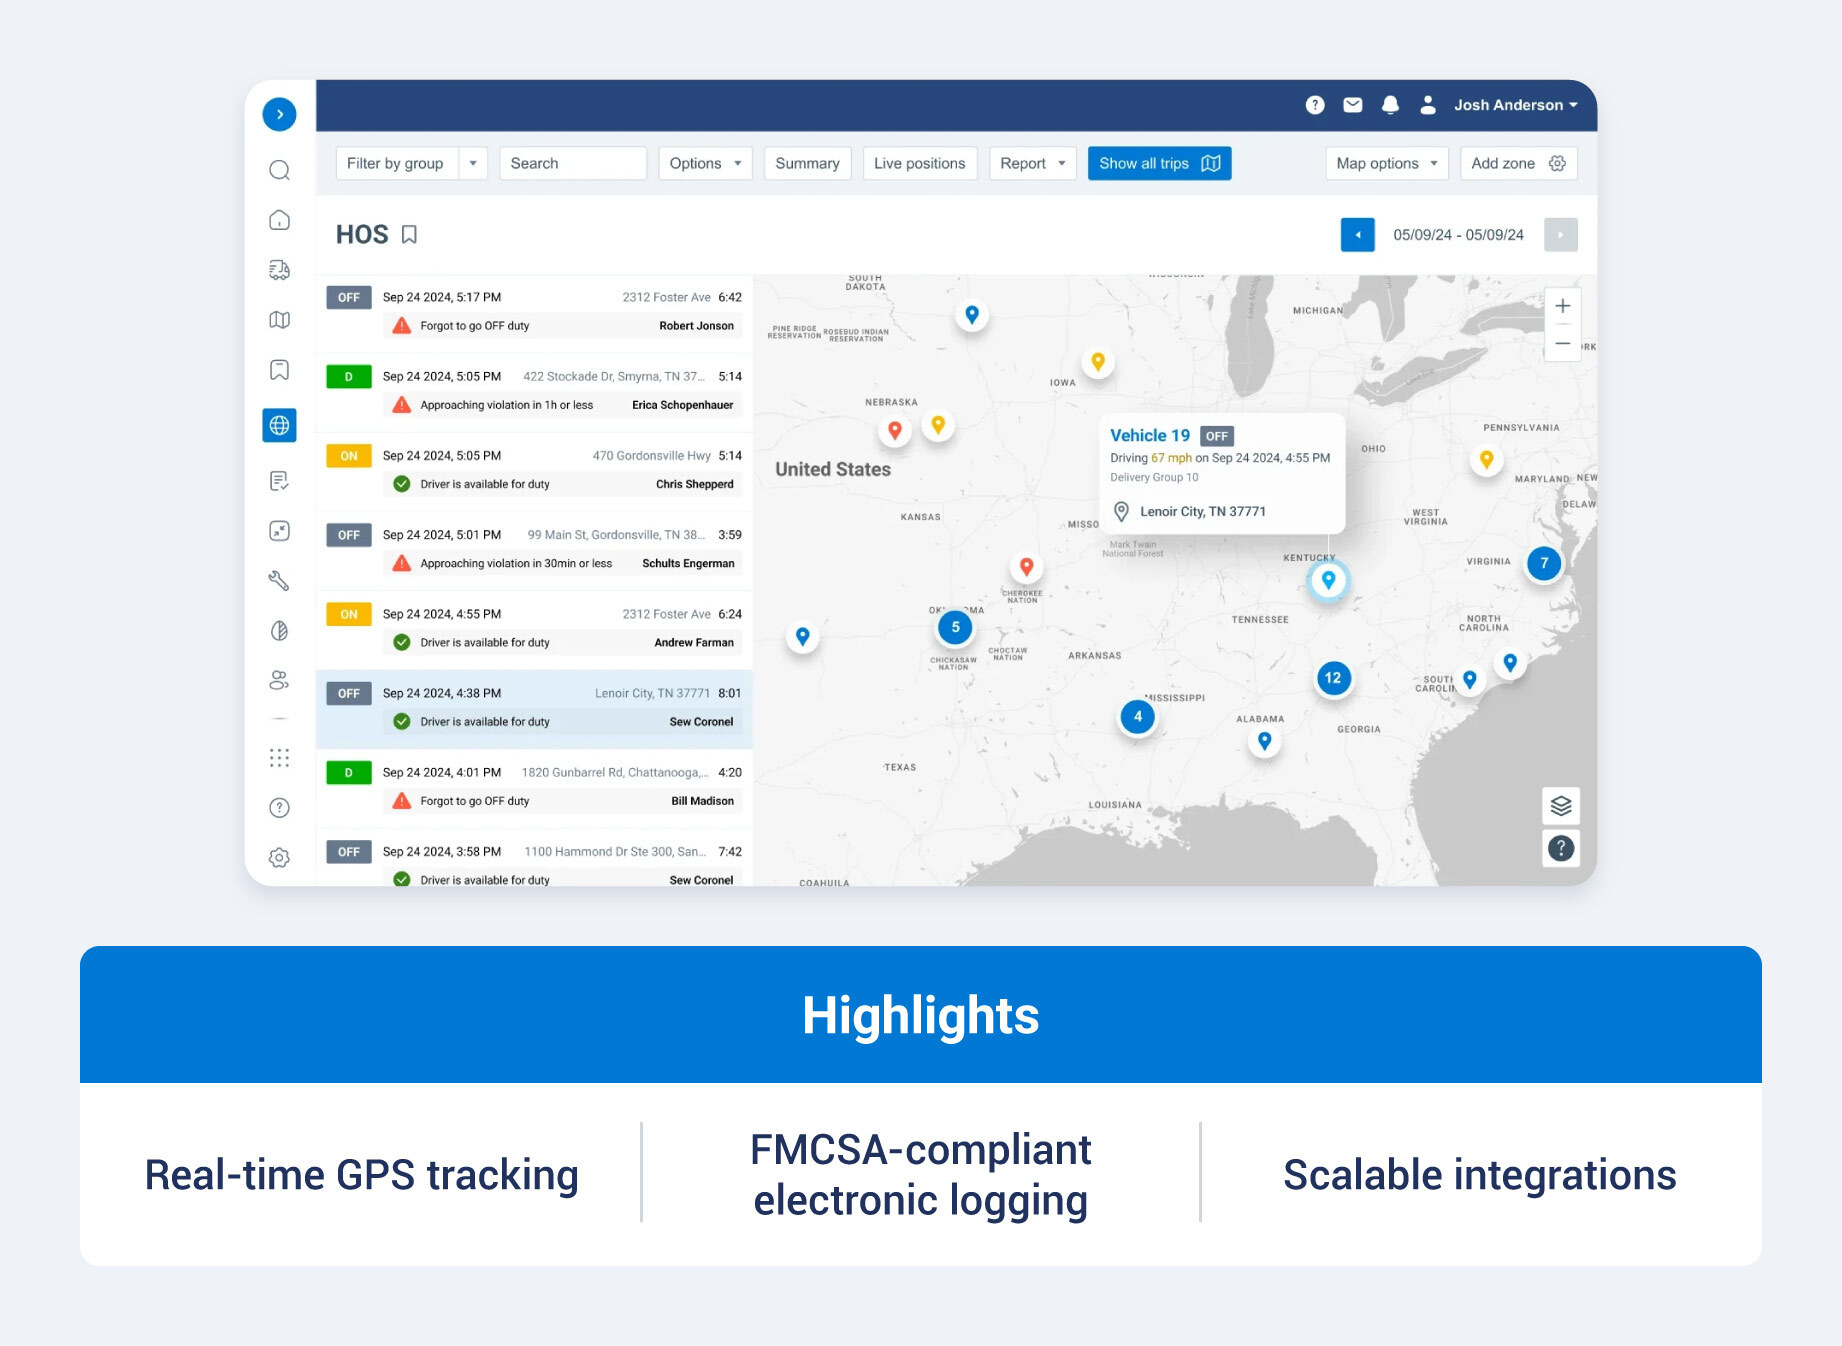
Task: Open the apps grid in the sidebar
Action: click(x=279, y=757)
